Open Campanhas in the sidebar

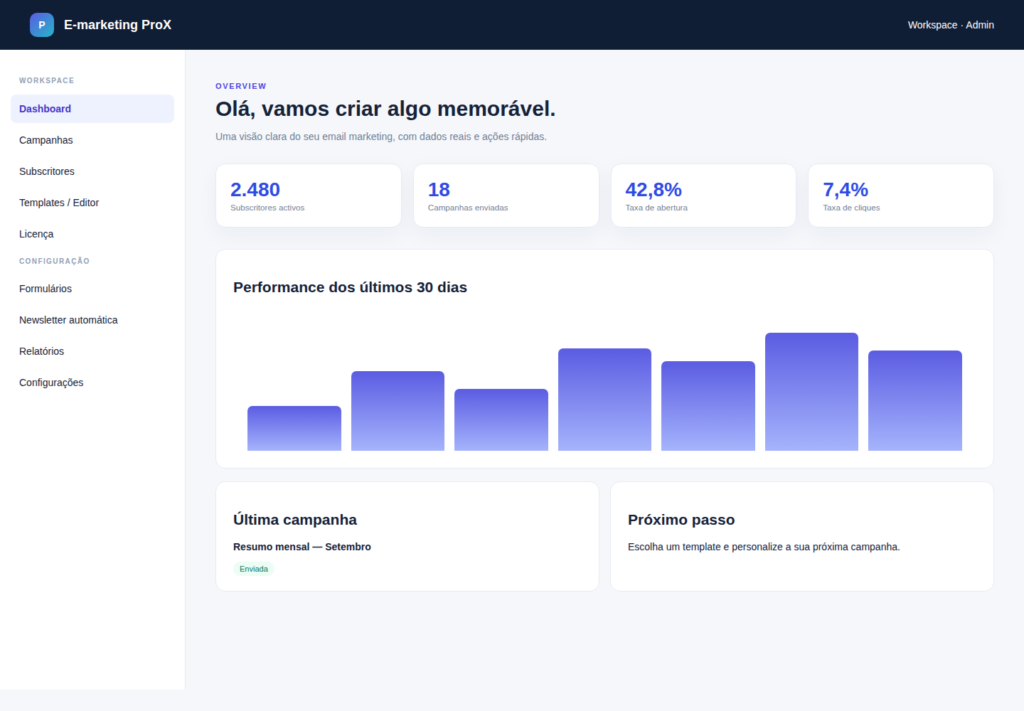(x=92, y=140)
